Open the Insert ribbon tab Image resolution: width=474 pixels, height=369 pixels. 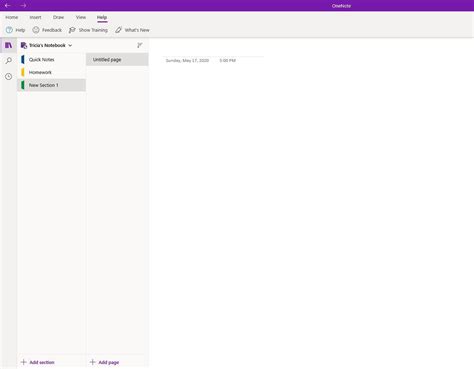point(35,17)
